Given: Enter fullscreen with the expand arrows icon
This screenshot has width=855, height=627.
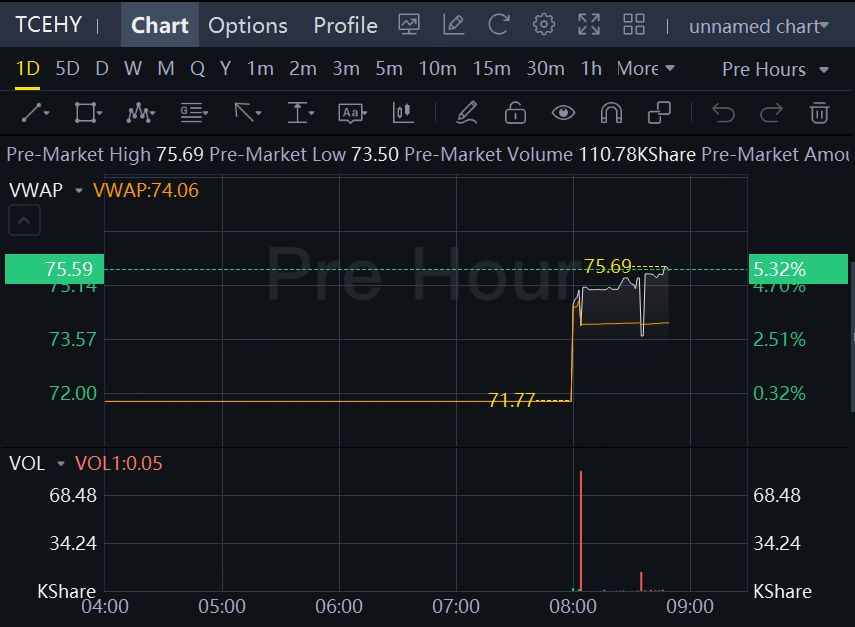Looking at the screenshot, I should click(x=589, y=25).
